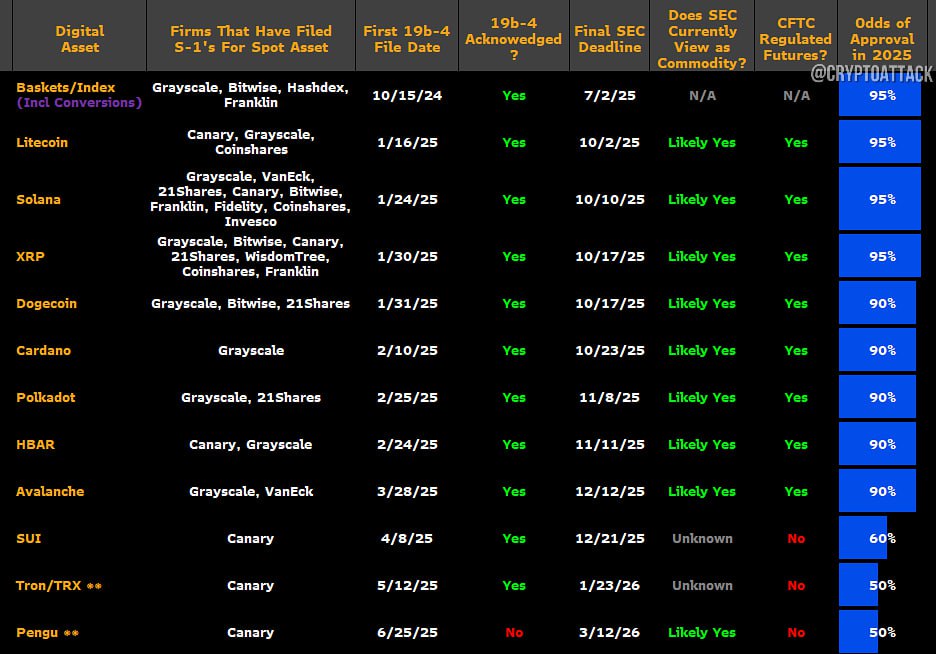
Task: Select "Canary" in the SUI row
Action: (251, 538)
